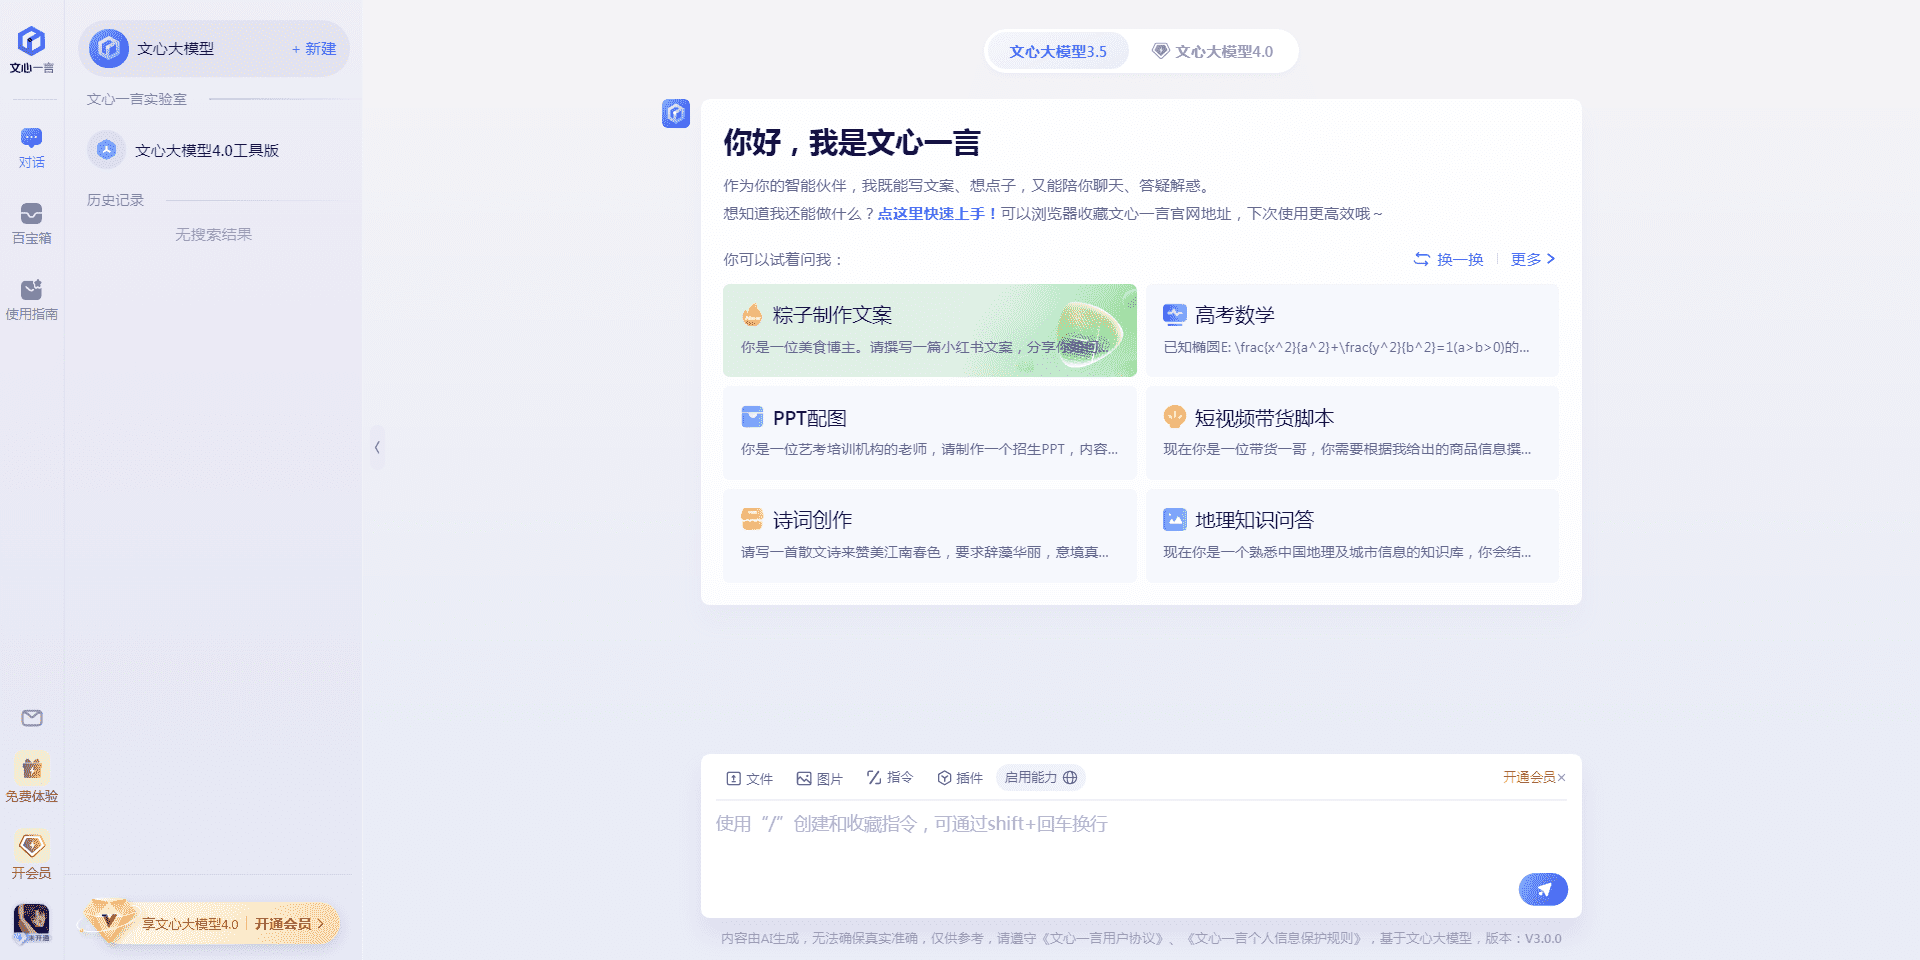Toggle 启用能力 globe option

click(x=1041, y=778)
